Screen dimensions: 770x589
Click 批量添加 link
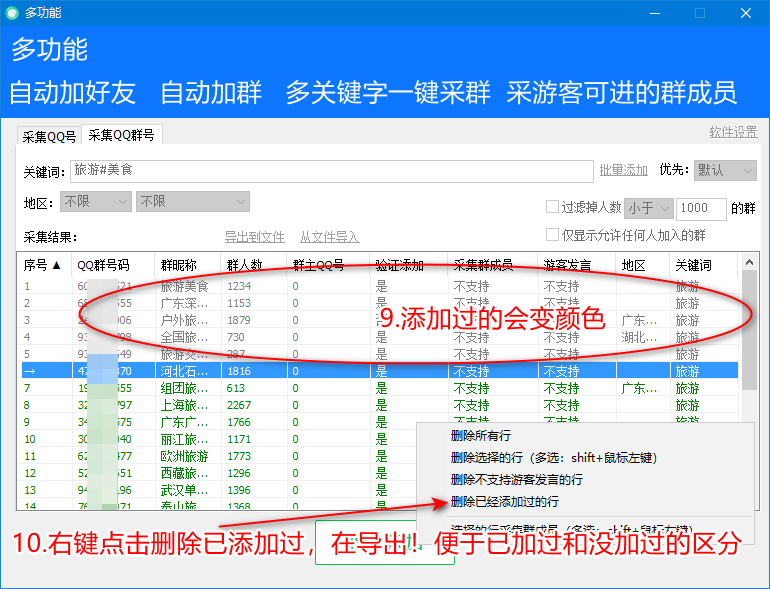pyautogui.click(x=623, y=170)
